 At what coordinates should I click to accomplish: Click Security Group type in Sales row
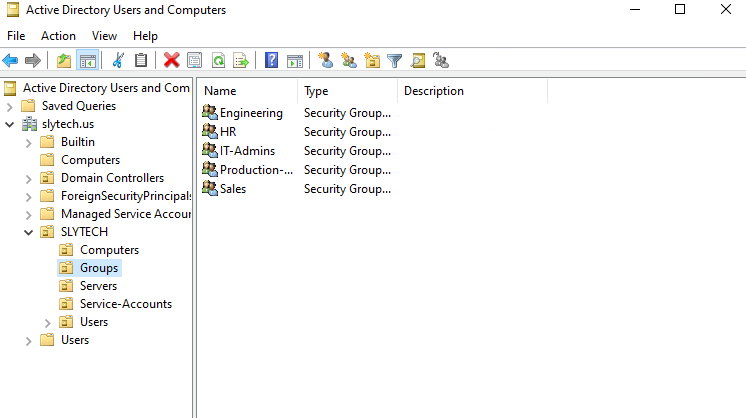pos(347,189)
